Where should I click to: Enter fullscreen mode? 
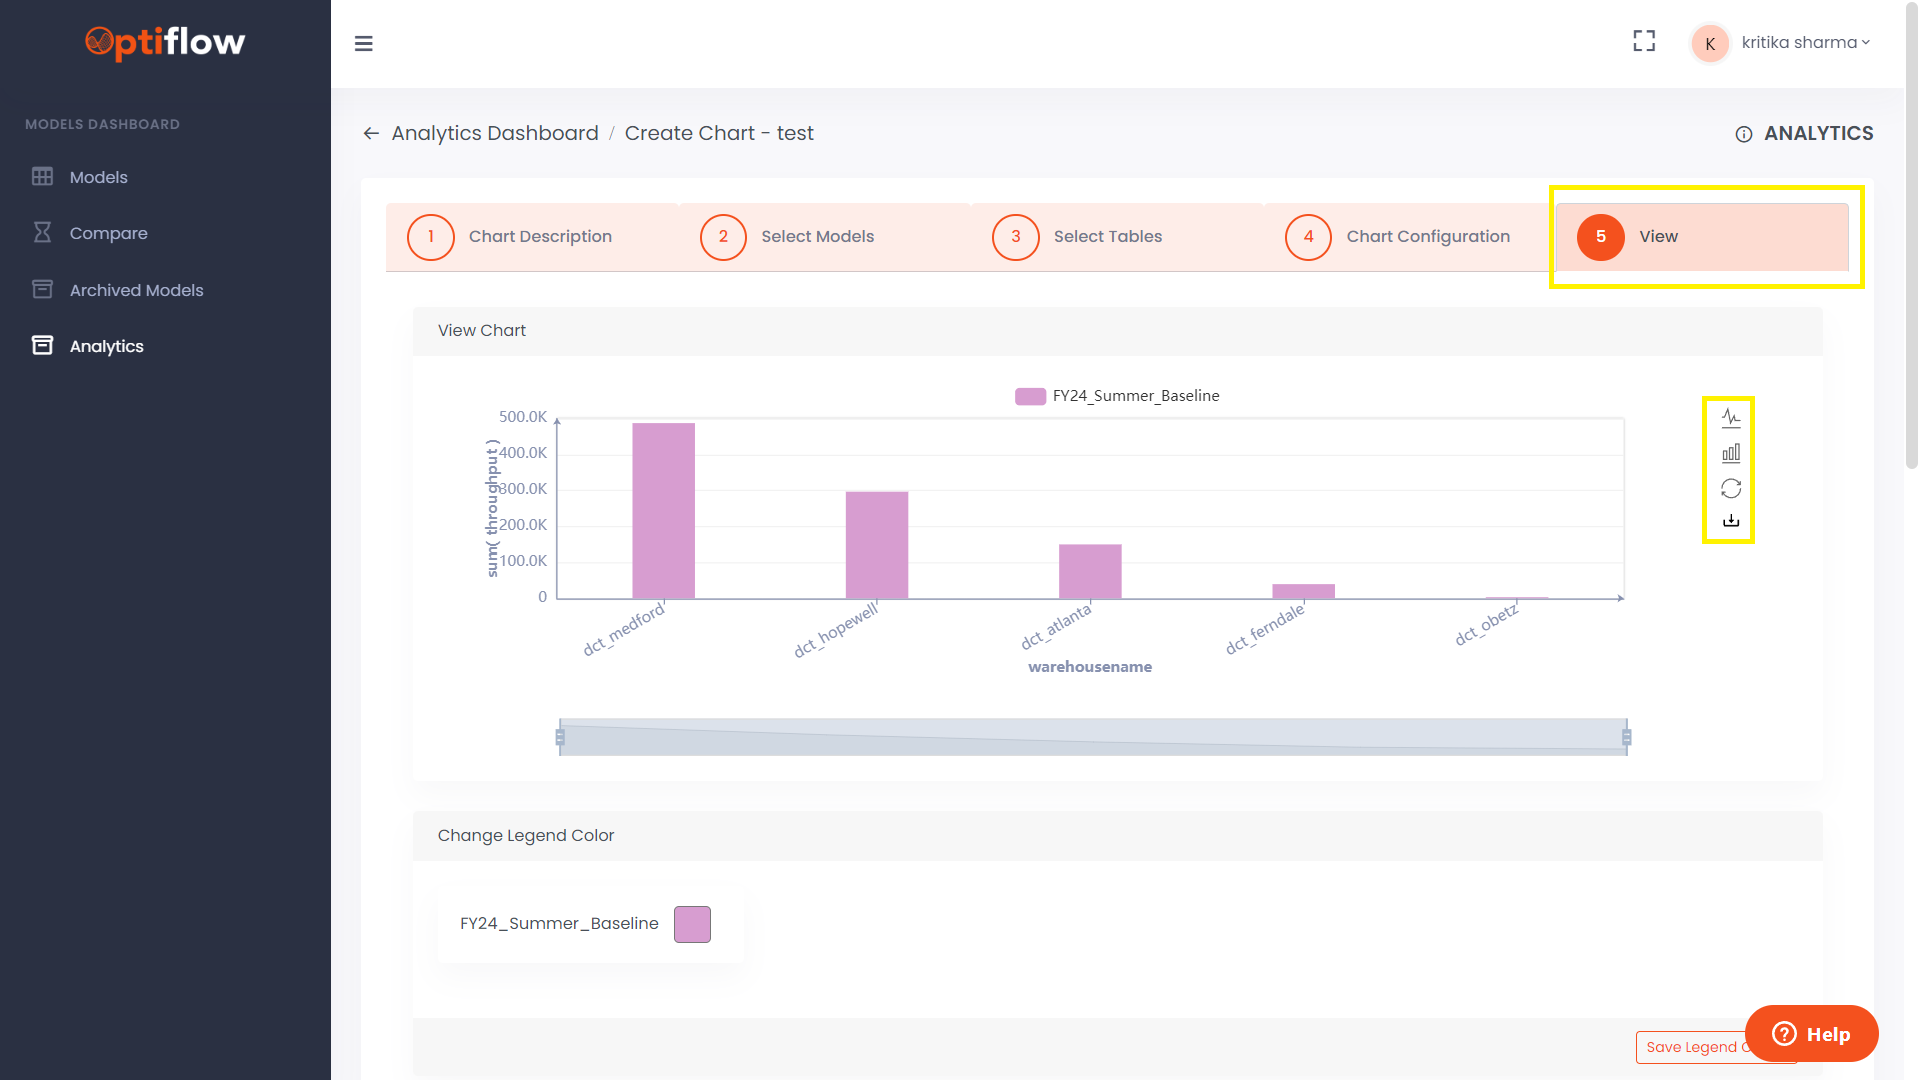point(1644,41)
